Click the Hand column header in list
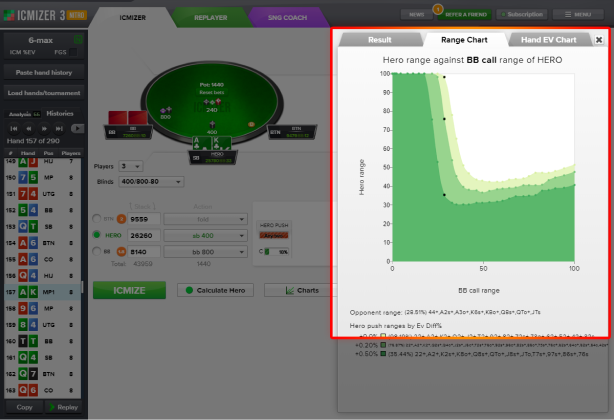Screen dimensions: 614x420 coord(28,153)
